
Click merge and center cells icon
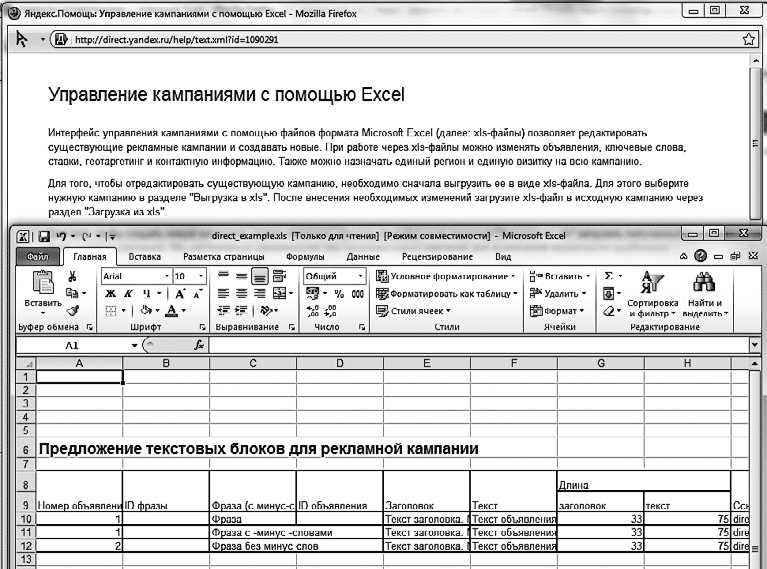tap(279, 294)
